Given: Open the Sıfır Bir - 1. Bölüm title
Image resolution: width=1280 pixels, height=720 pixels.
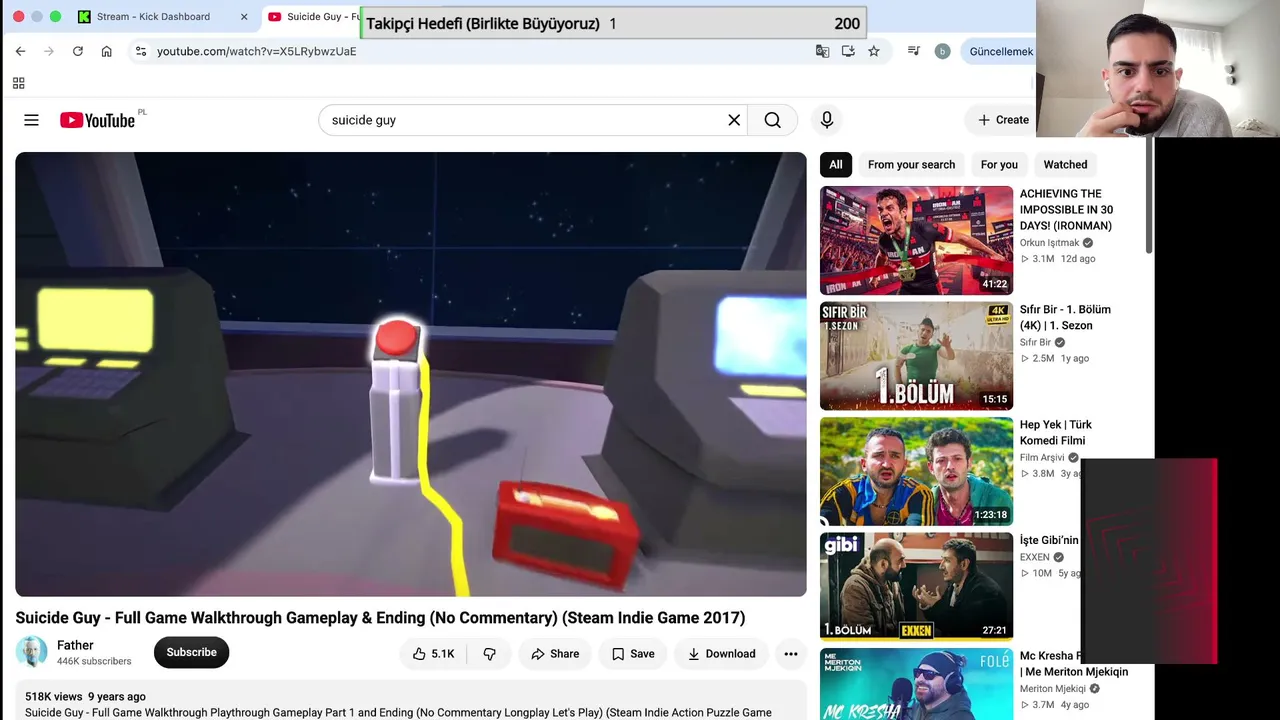Looking at the screenshot, I should (1065, 317).
